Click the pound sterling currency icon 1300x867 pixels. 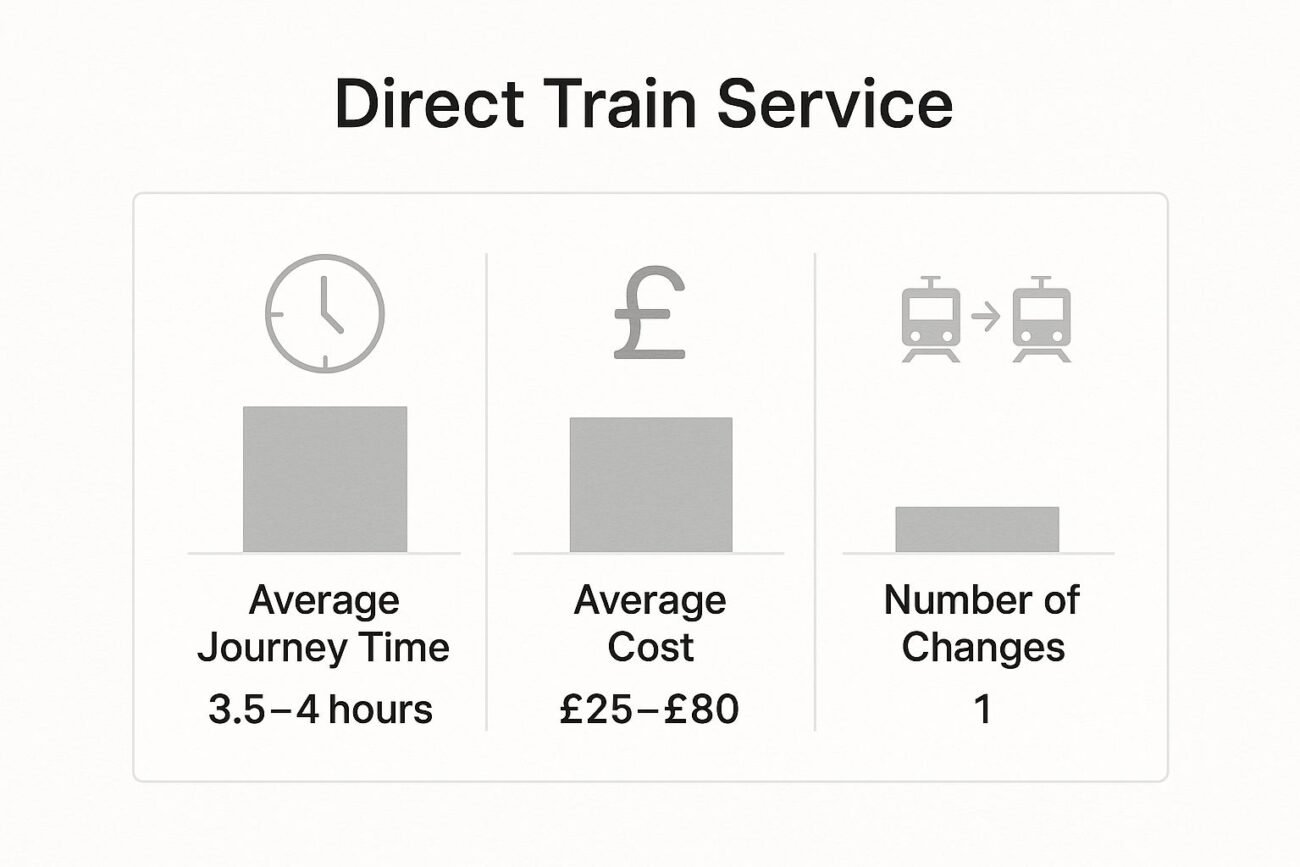650,312
